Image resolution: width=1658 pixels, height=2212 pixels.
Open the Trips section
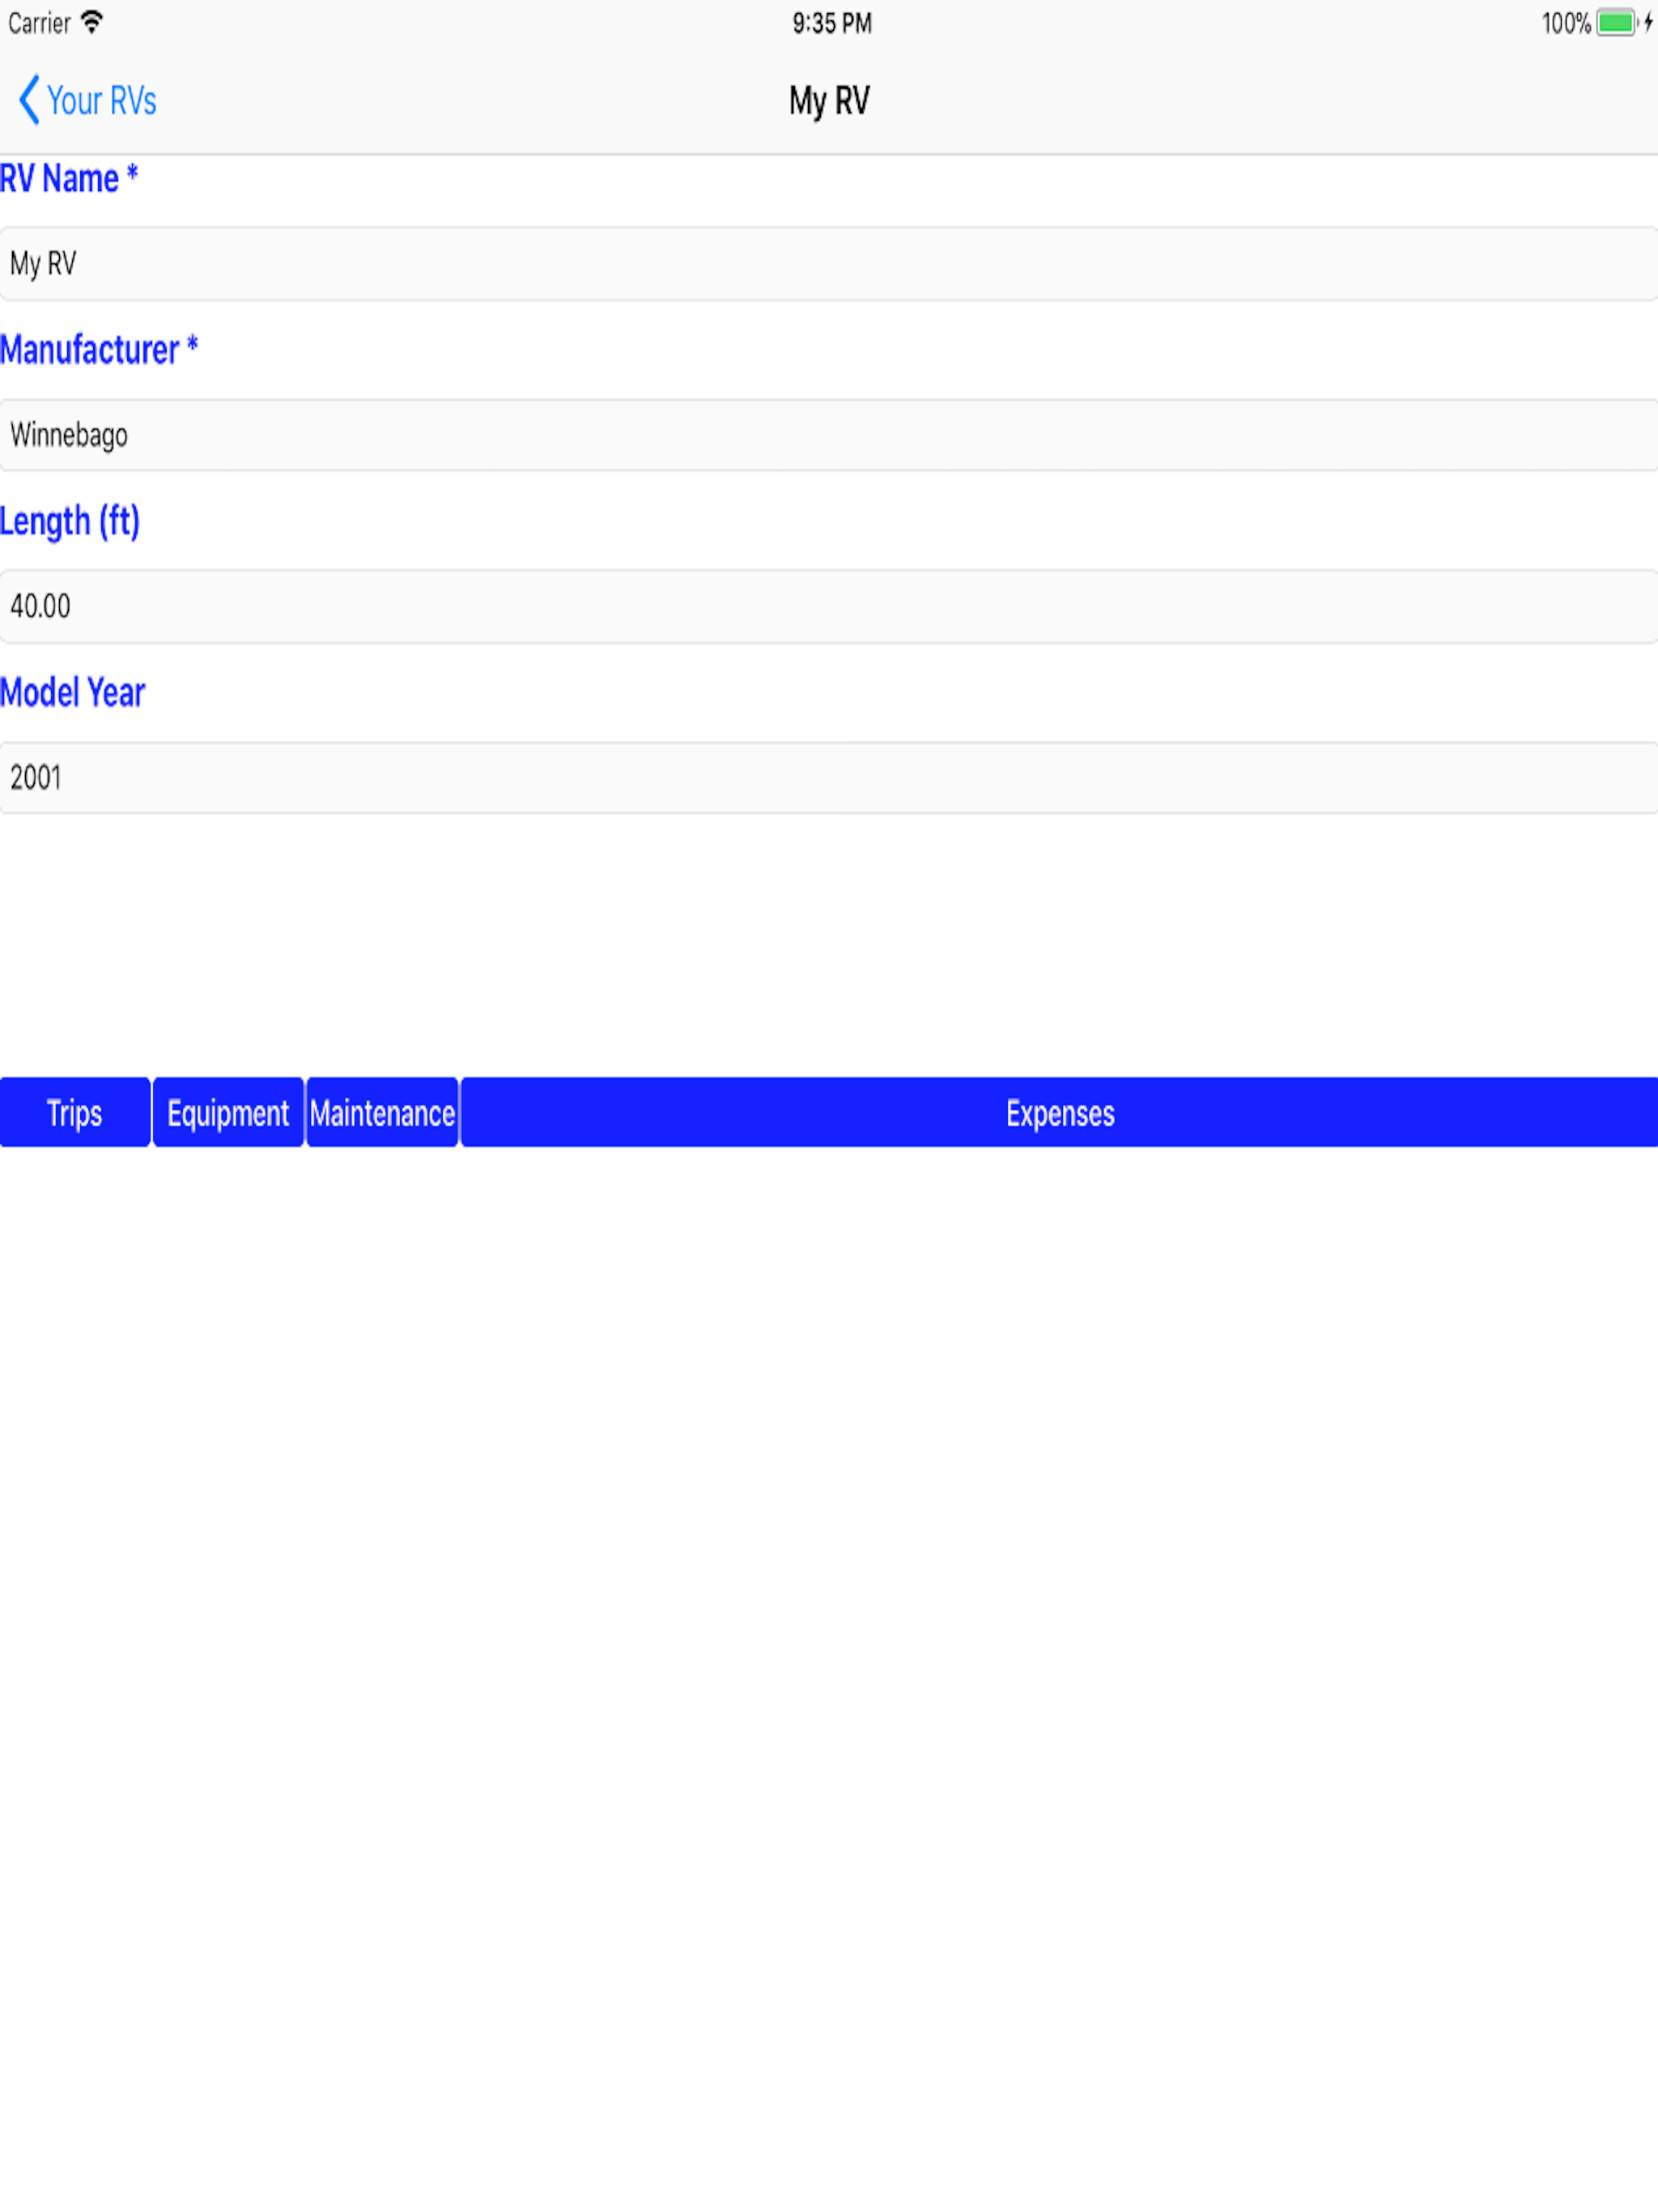point(75,1113)
